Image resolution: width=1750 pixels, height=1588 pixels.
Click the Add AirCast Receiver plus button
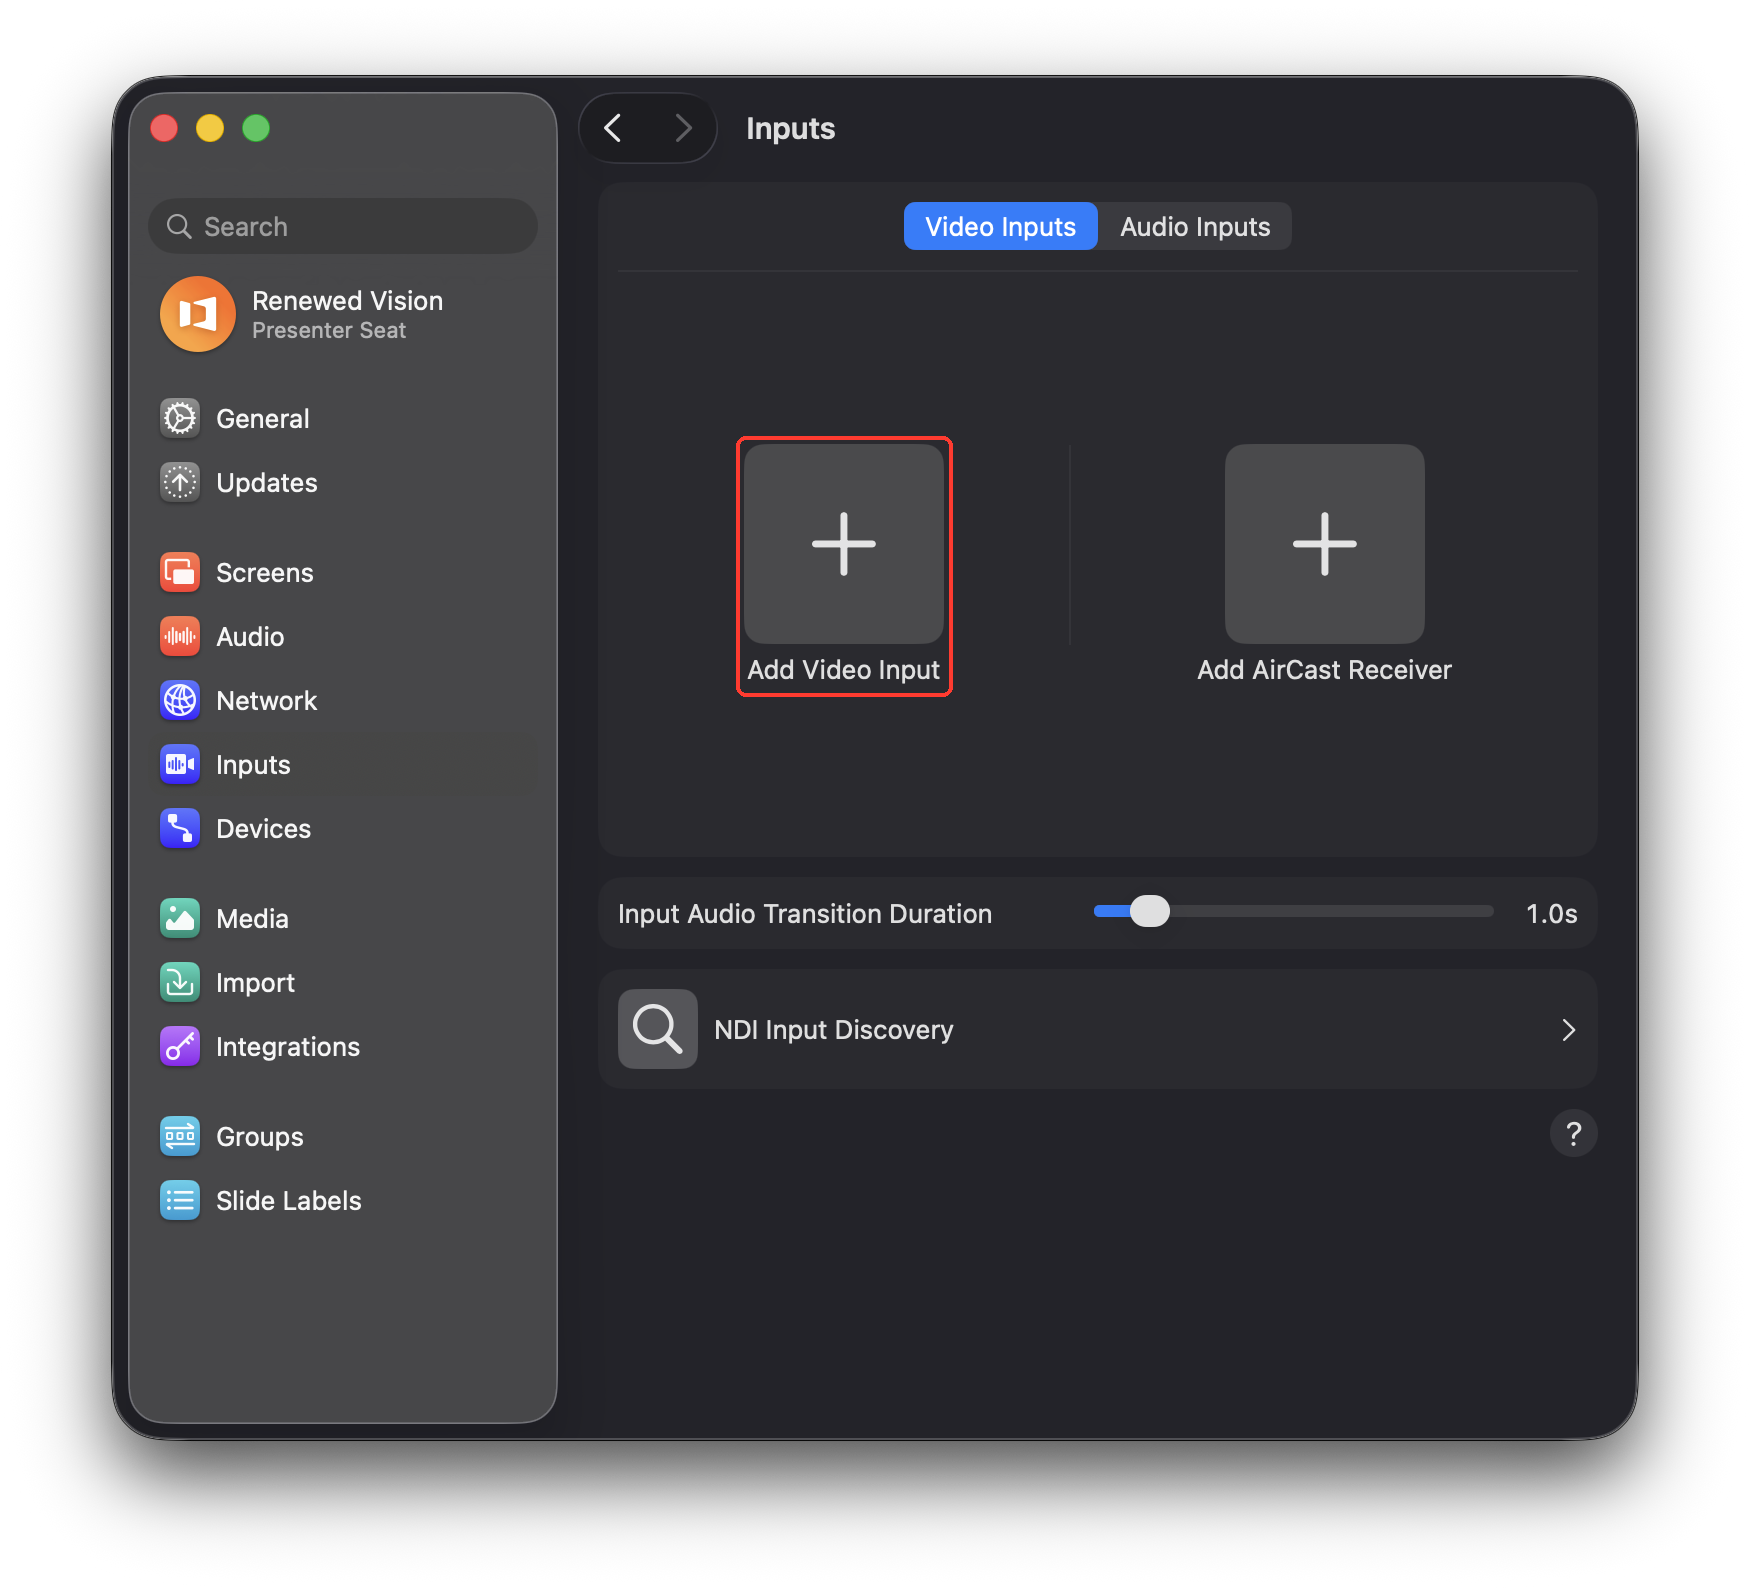[x=1325, y=544]
